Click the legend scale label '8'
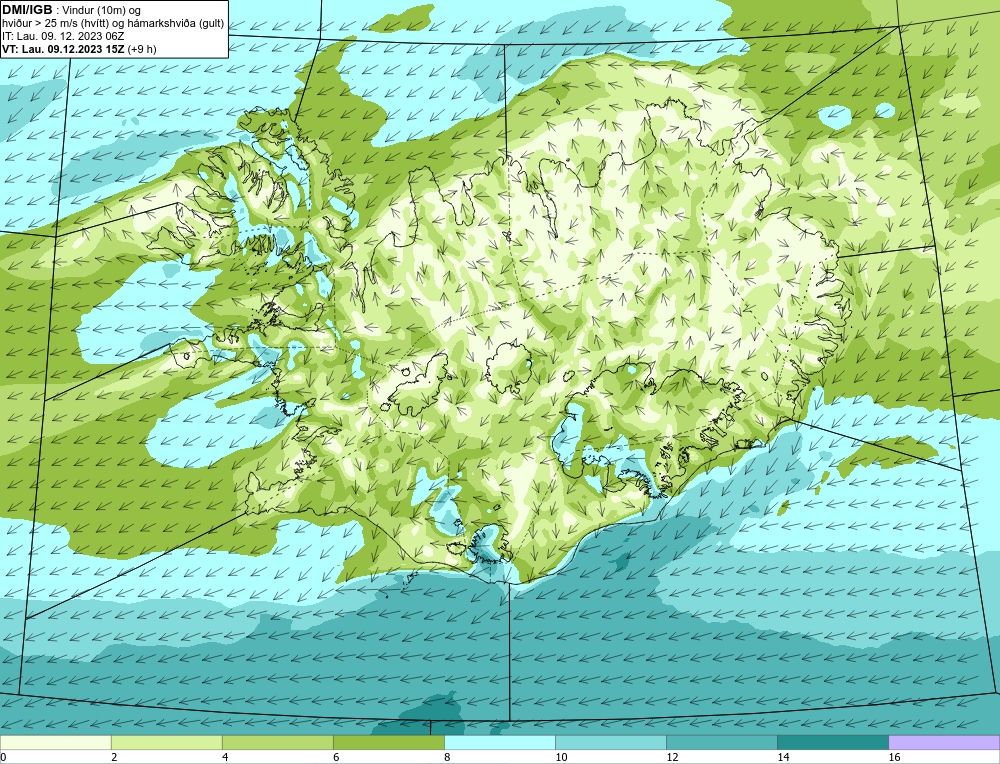 (447, 757)
